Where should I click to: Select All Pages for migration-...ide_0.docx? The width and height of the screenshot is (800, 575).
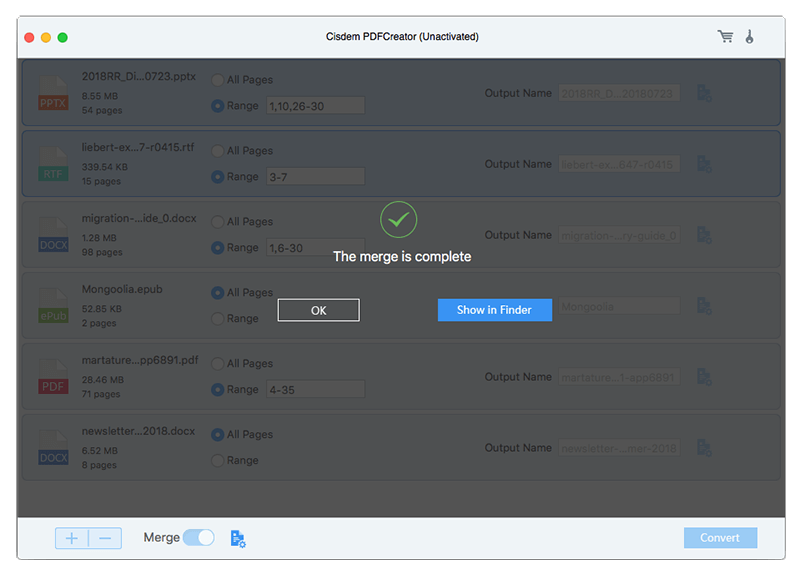tap(217, 221)
